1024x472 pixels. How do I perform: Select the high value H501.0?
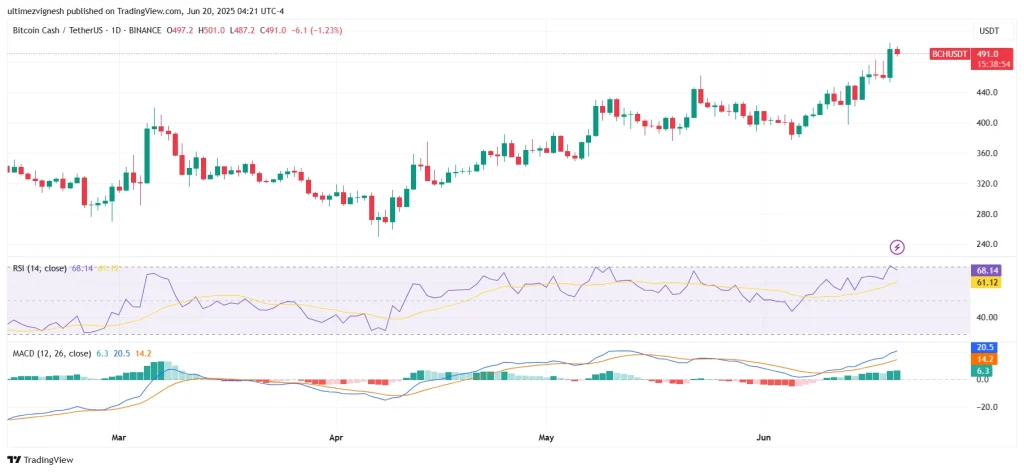click(212, 30)
